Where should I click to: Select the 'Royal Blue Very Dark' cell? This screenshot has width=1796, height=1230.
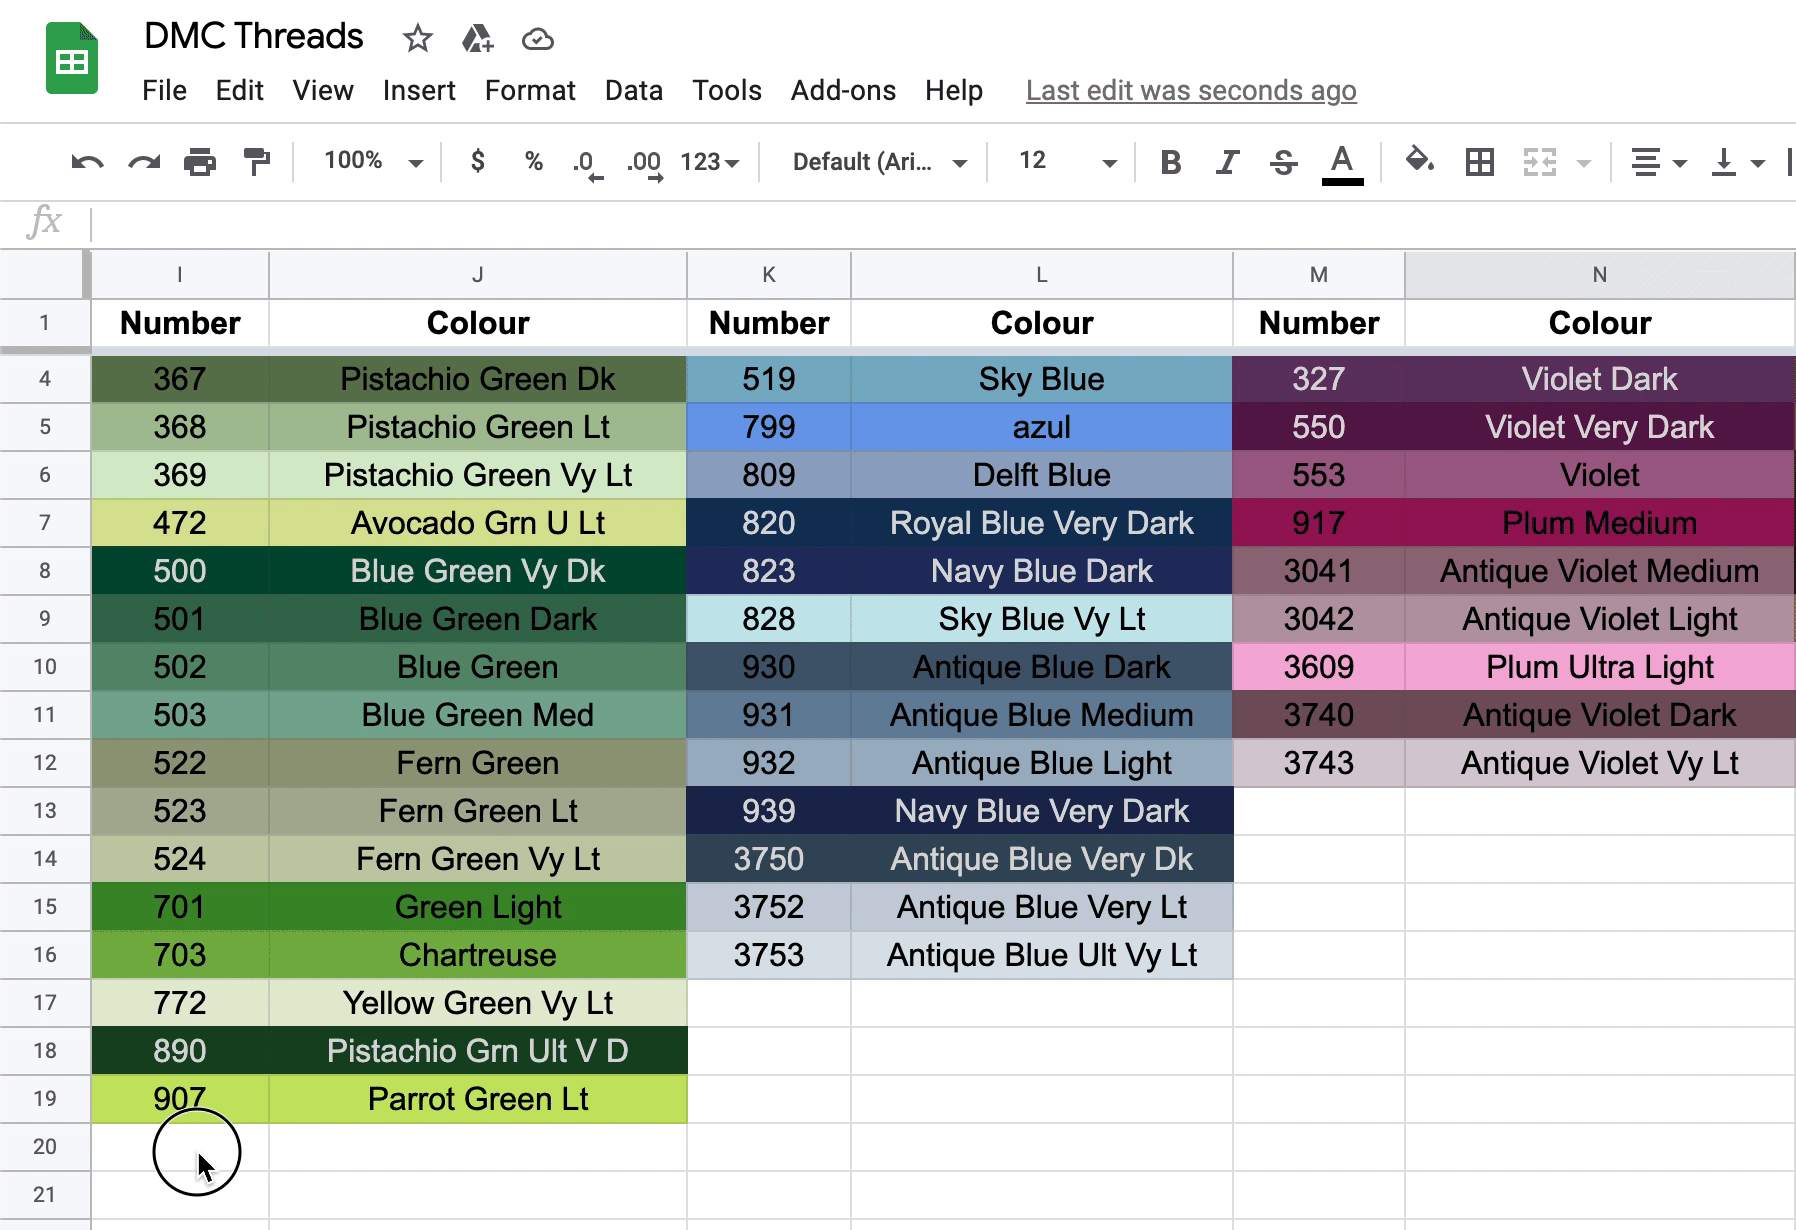[x=1042, y=523]
